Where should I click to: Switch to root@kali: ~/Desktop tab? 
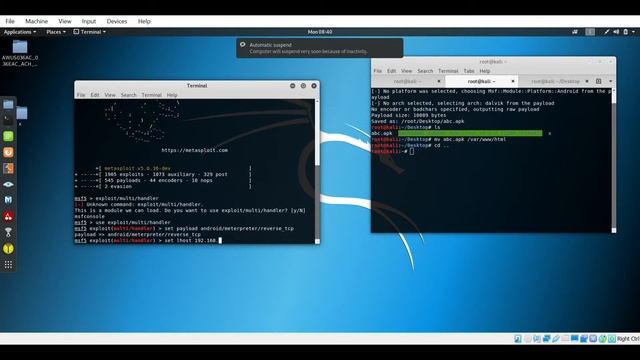pos(555,81)
